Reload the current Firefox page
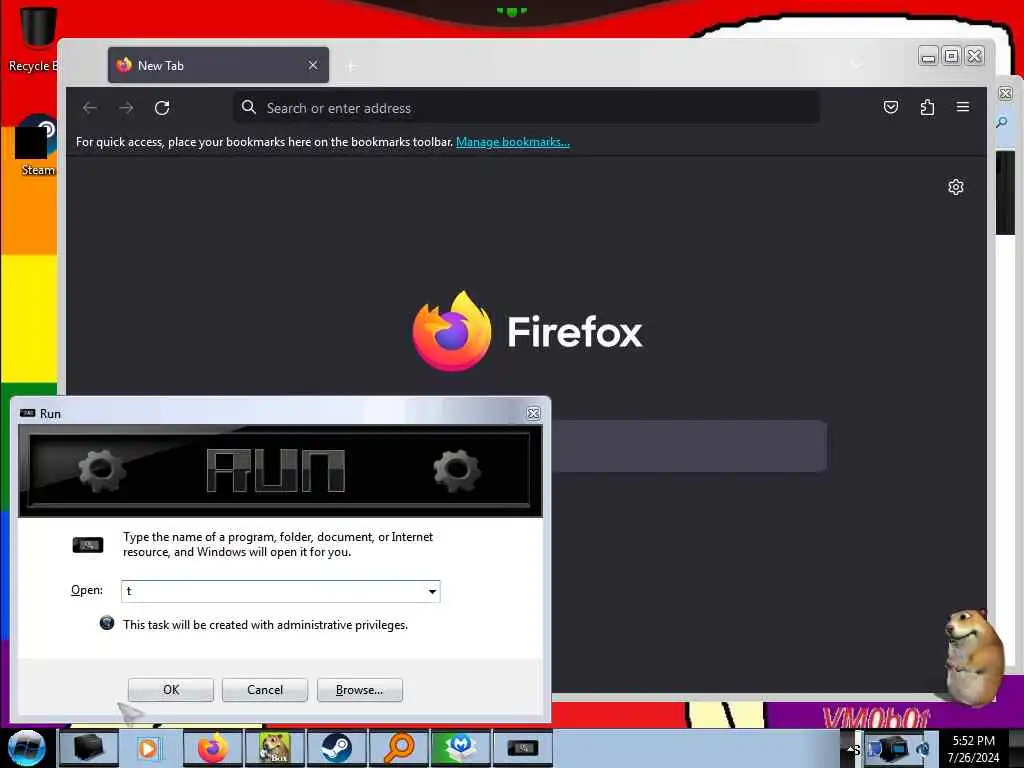 click(x=162, y=108)
